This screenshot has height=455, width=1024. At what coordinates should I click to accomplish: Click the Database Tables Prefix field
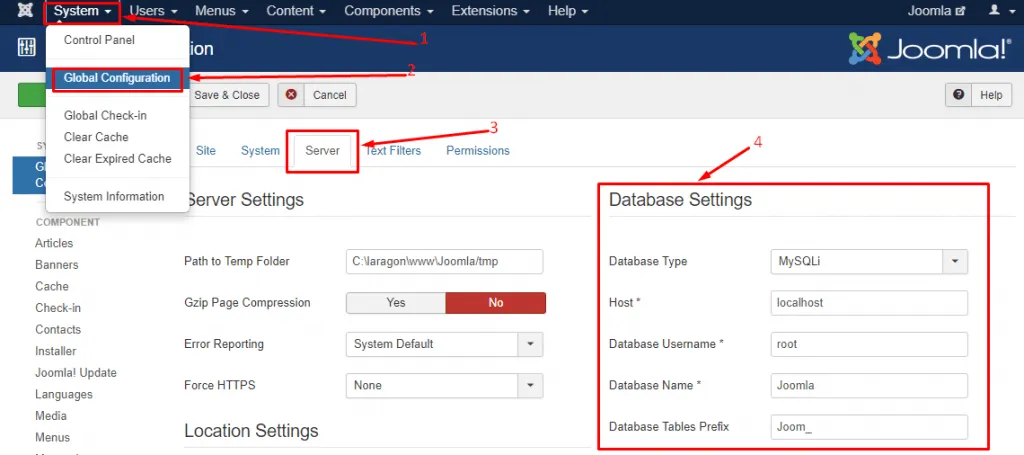[x=869, y=427]
